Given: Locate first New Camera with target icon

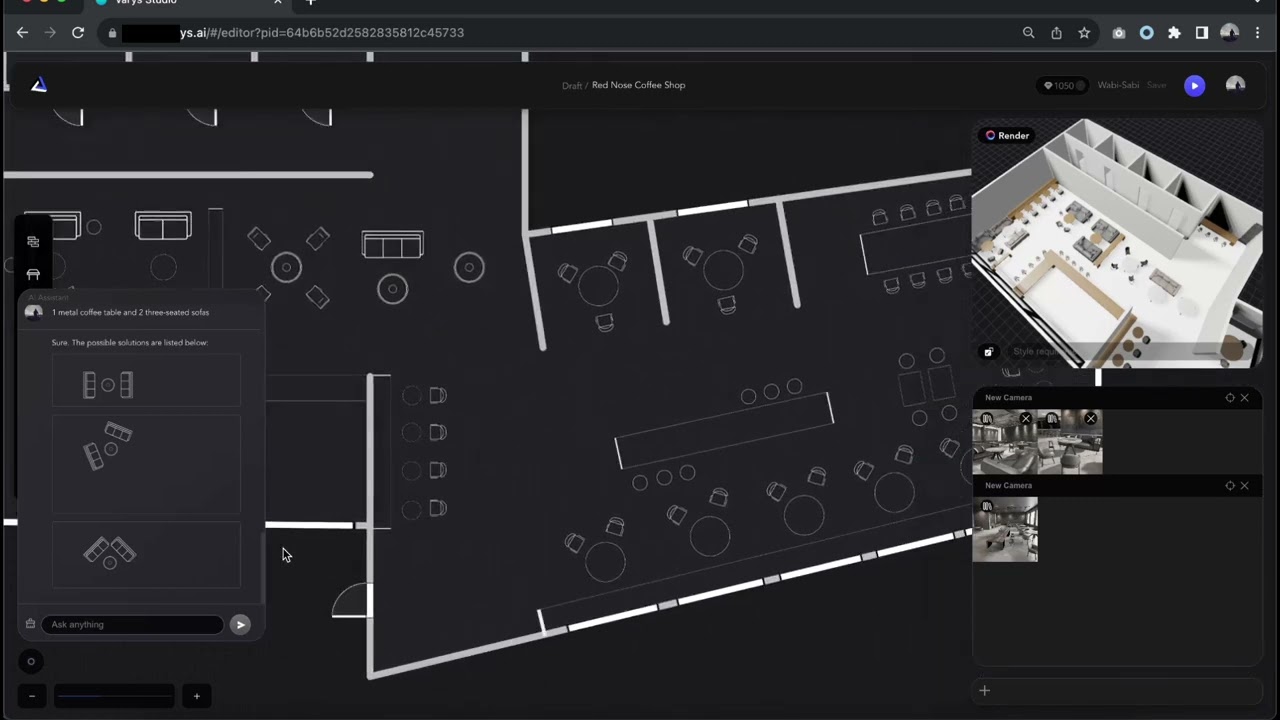Looking at the screenshot, I should click(x=1230, y=398).
